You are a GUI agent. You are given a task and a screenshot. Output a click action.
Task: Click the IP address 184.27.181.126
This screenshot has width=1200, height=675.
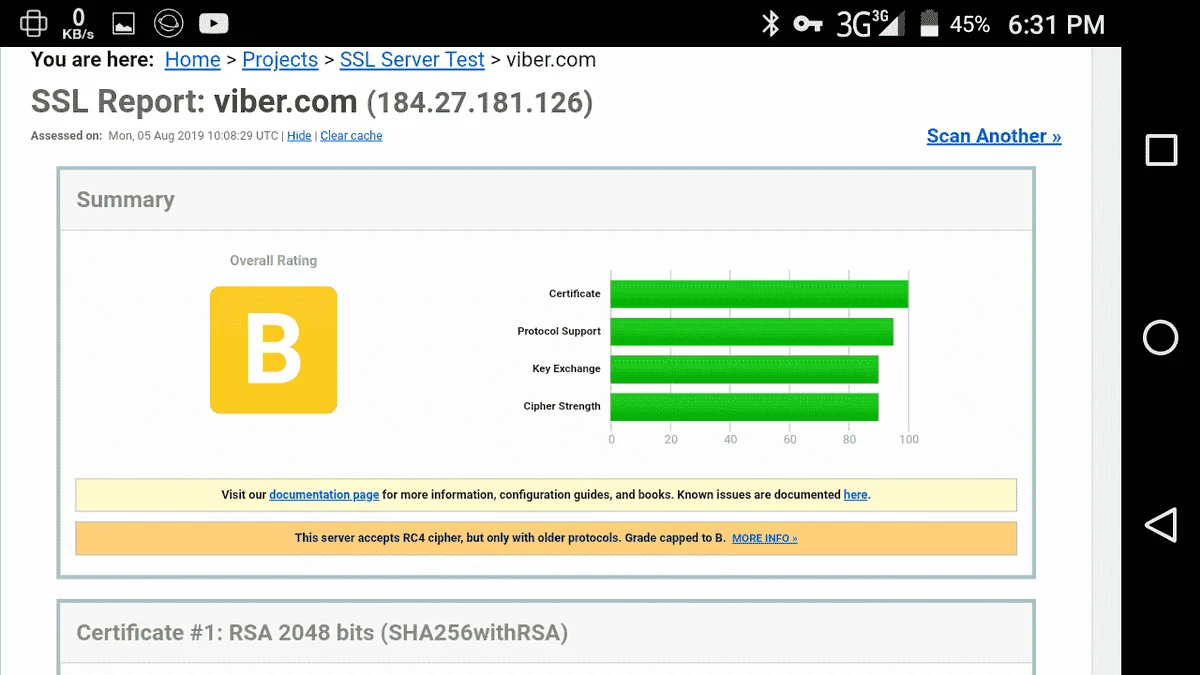pyautogui.click(x=480, y=102)
